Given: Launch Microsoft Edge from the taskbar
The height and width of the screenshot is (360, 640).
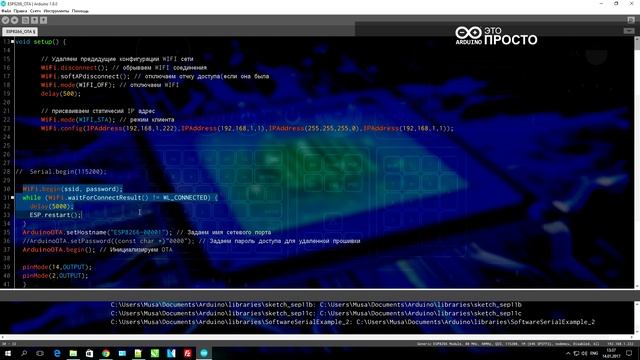Looking at the screenshot, I should 57,353.
